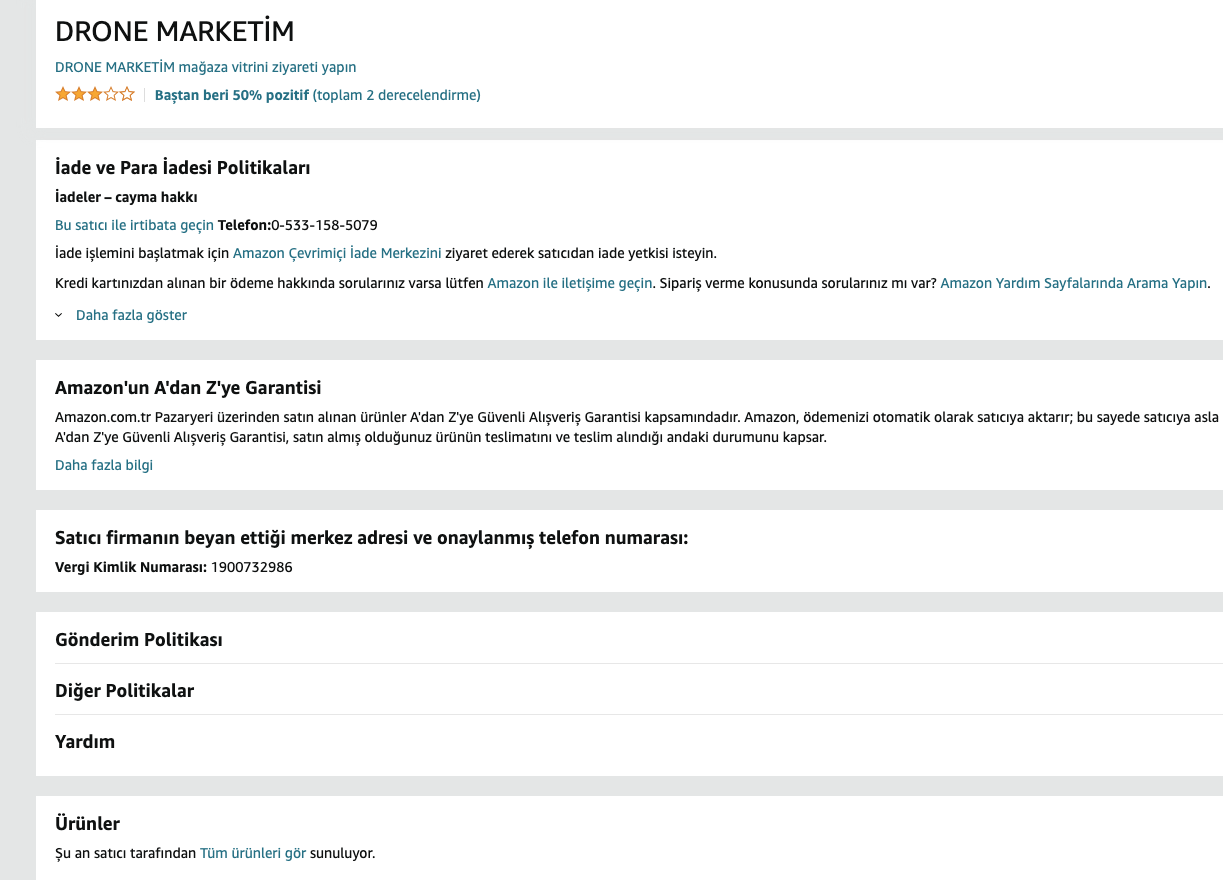Click the Ürünler heading
Image resolution: width=1223 pixels, height=880 pixels.
coord(87,824)
